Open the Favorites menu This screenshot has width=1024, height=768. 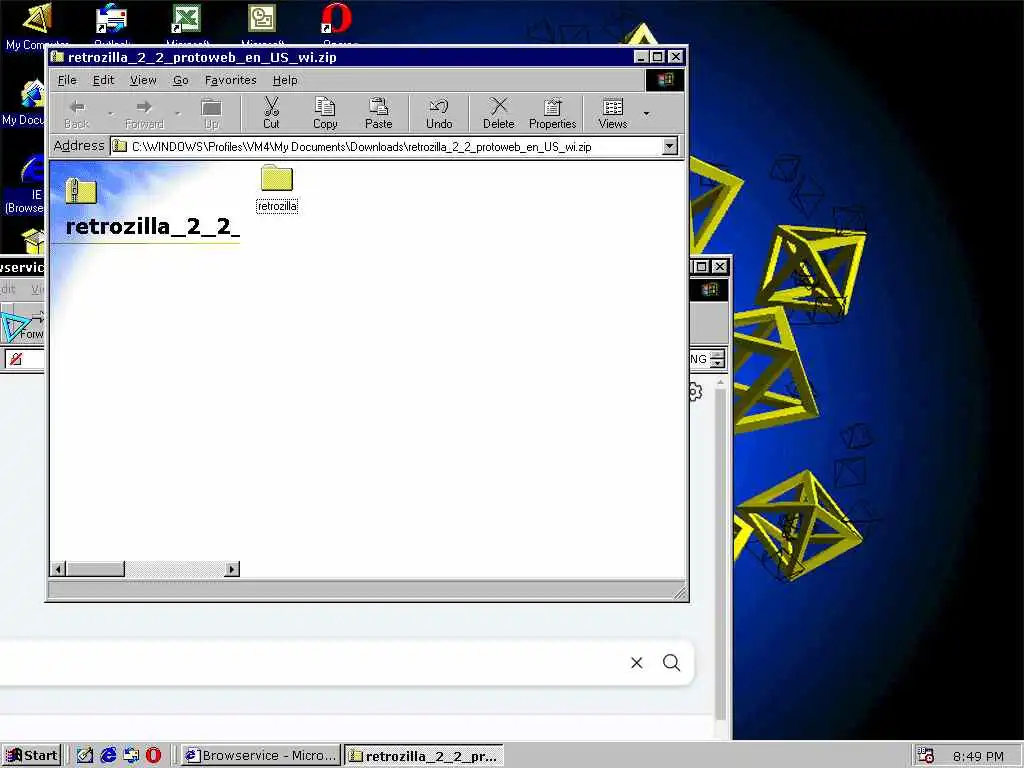[x=231, y=80]
